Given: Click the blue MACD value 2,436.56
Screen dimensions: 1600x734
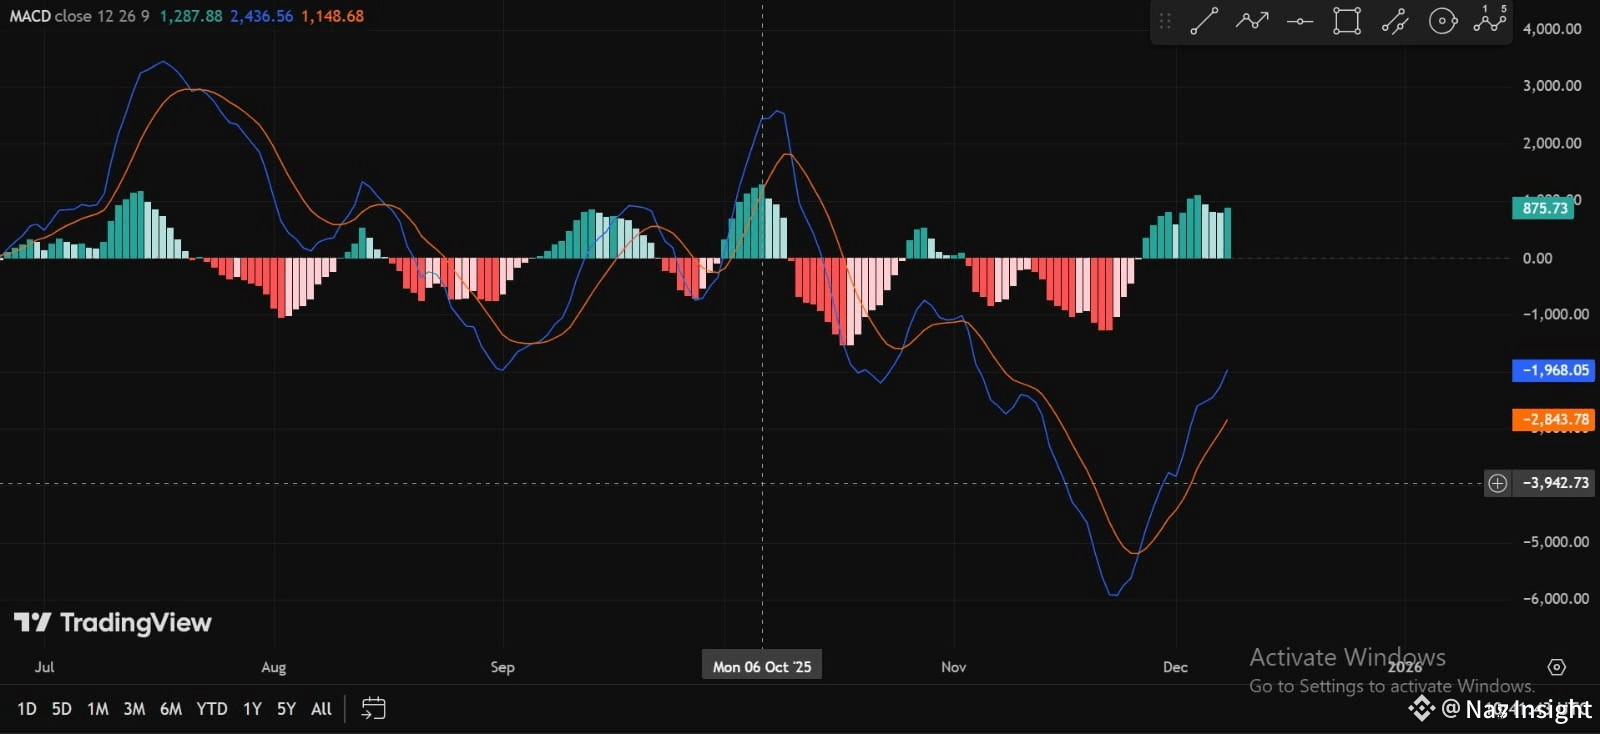Looking at the screenshot, I should (x=262, y=16).
